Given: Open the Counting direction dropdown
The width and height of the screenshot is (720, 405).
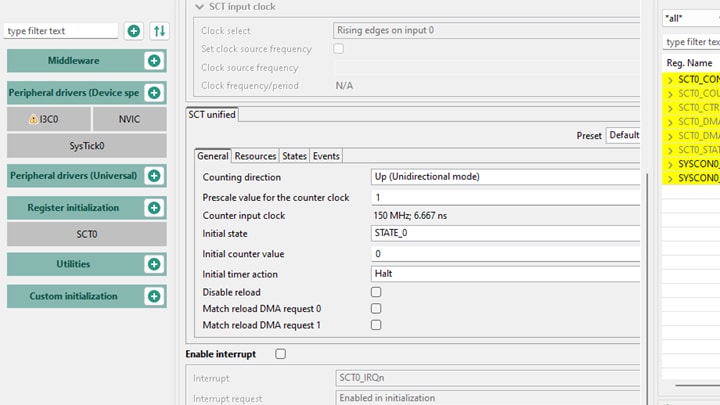Looking at the screenshot, I should click(505, 177).
